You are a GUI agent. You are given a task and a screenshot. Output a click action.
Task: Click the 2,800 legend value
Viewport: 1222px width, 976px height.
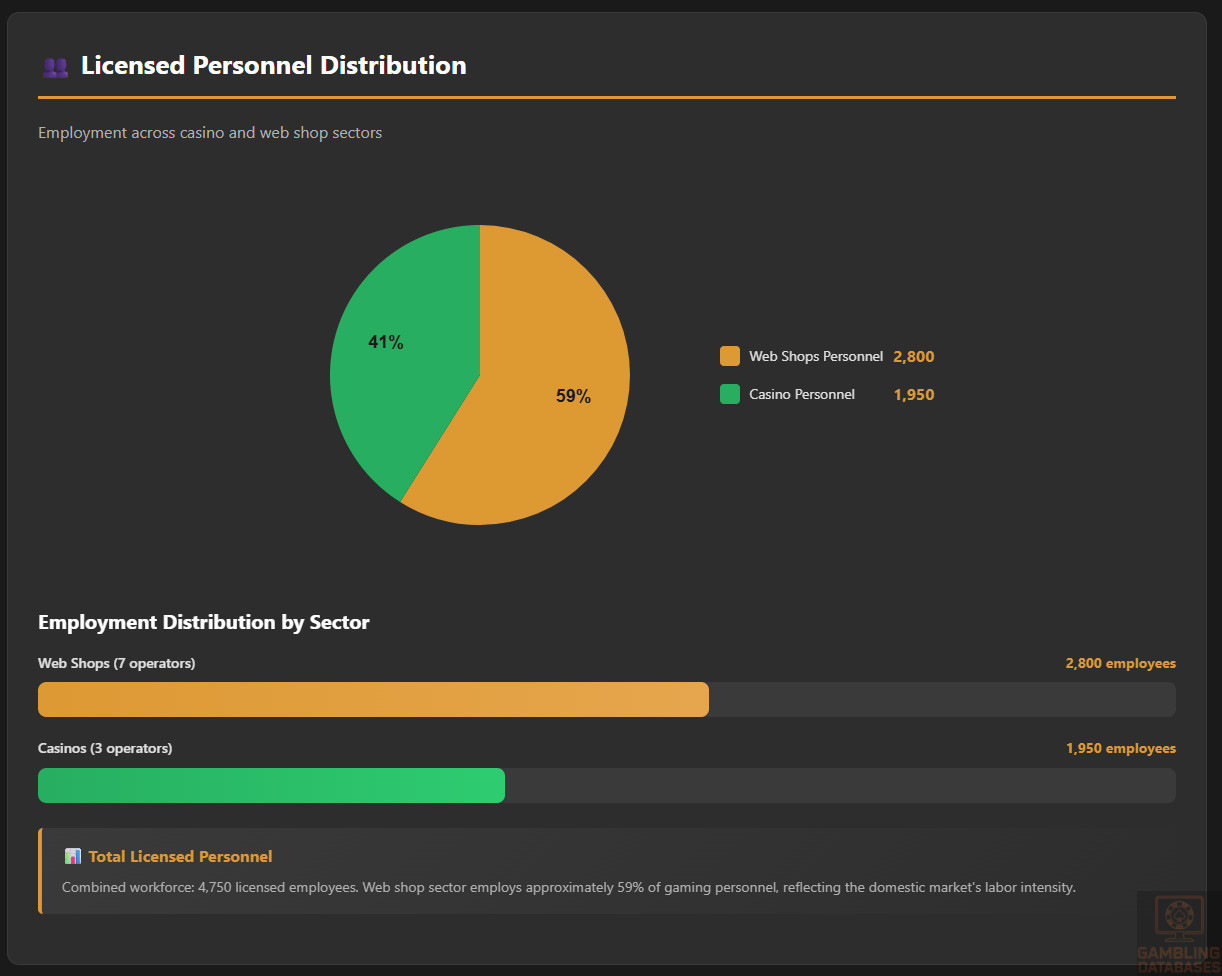click(x=914, y=356)
